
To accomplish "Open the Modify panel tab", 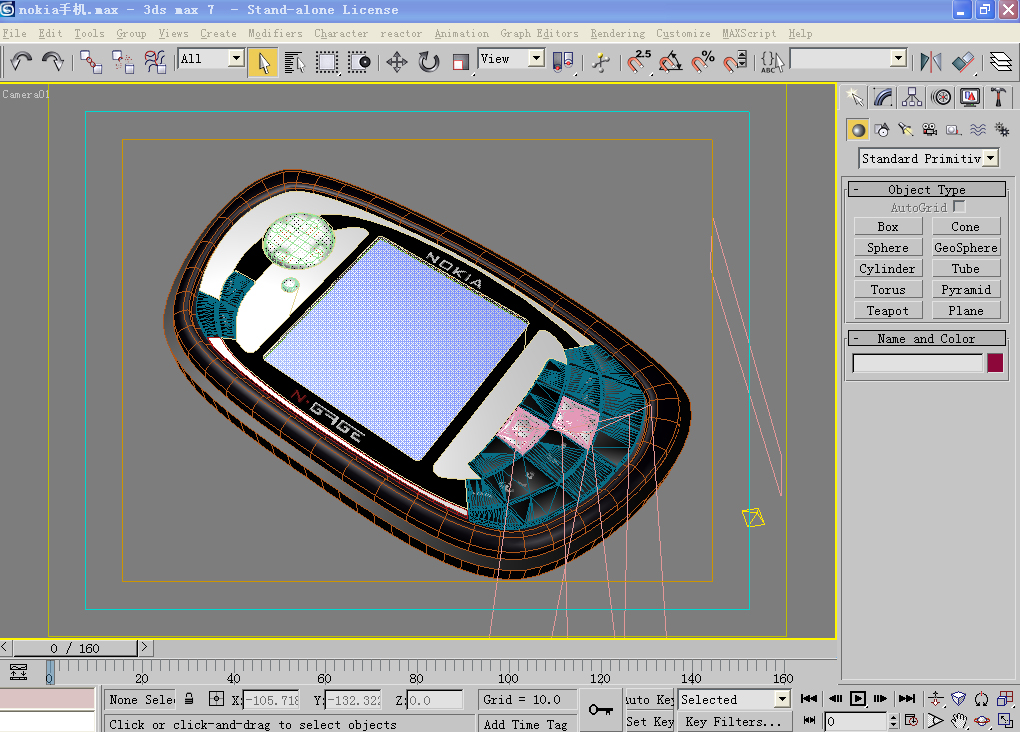I will [883, 97].
